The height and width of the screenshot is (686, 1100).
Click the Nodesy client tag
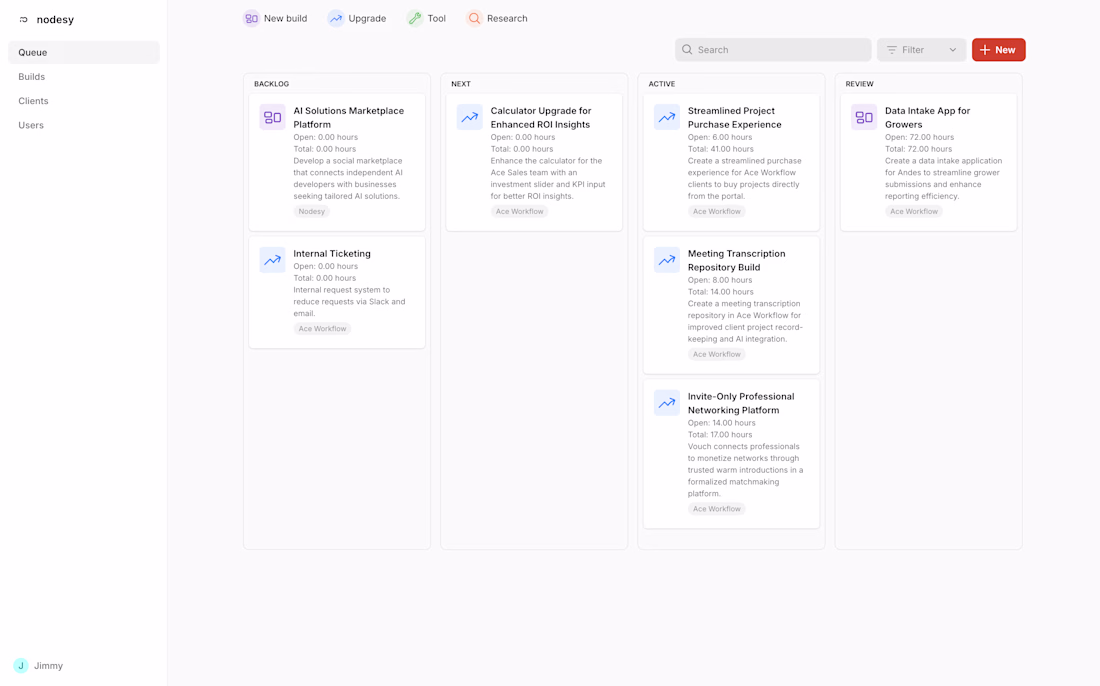pyautogui.click(x=311, y=211)
